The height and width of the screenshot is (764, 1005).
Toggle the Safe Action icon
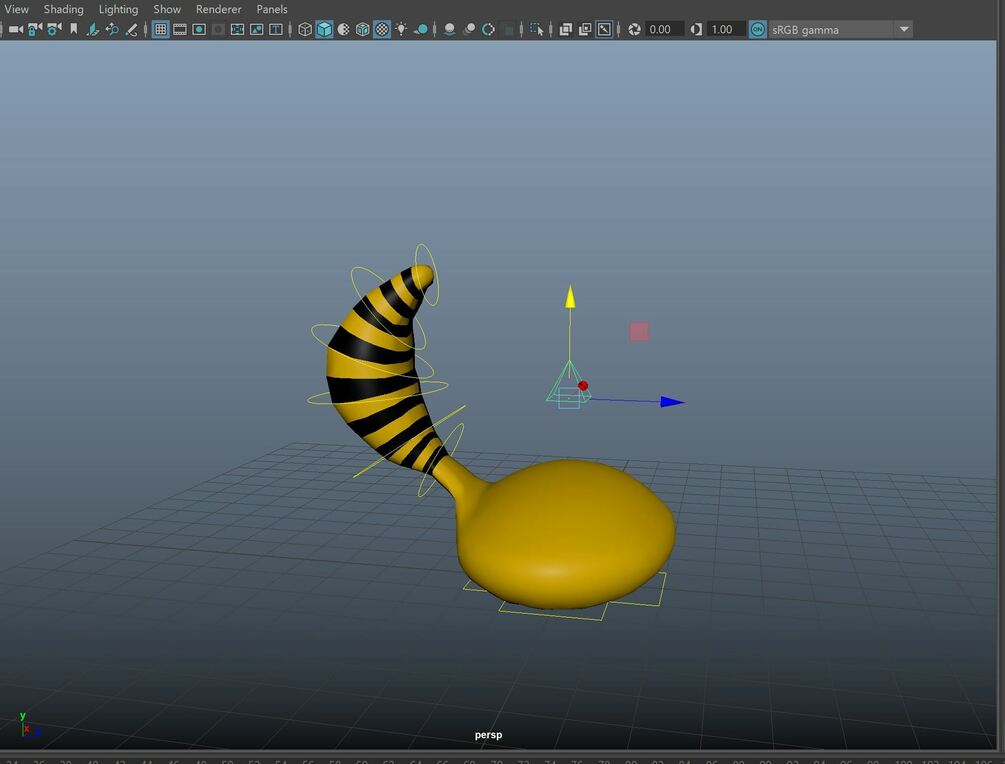pos(256,29)
